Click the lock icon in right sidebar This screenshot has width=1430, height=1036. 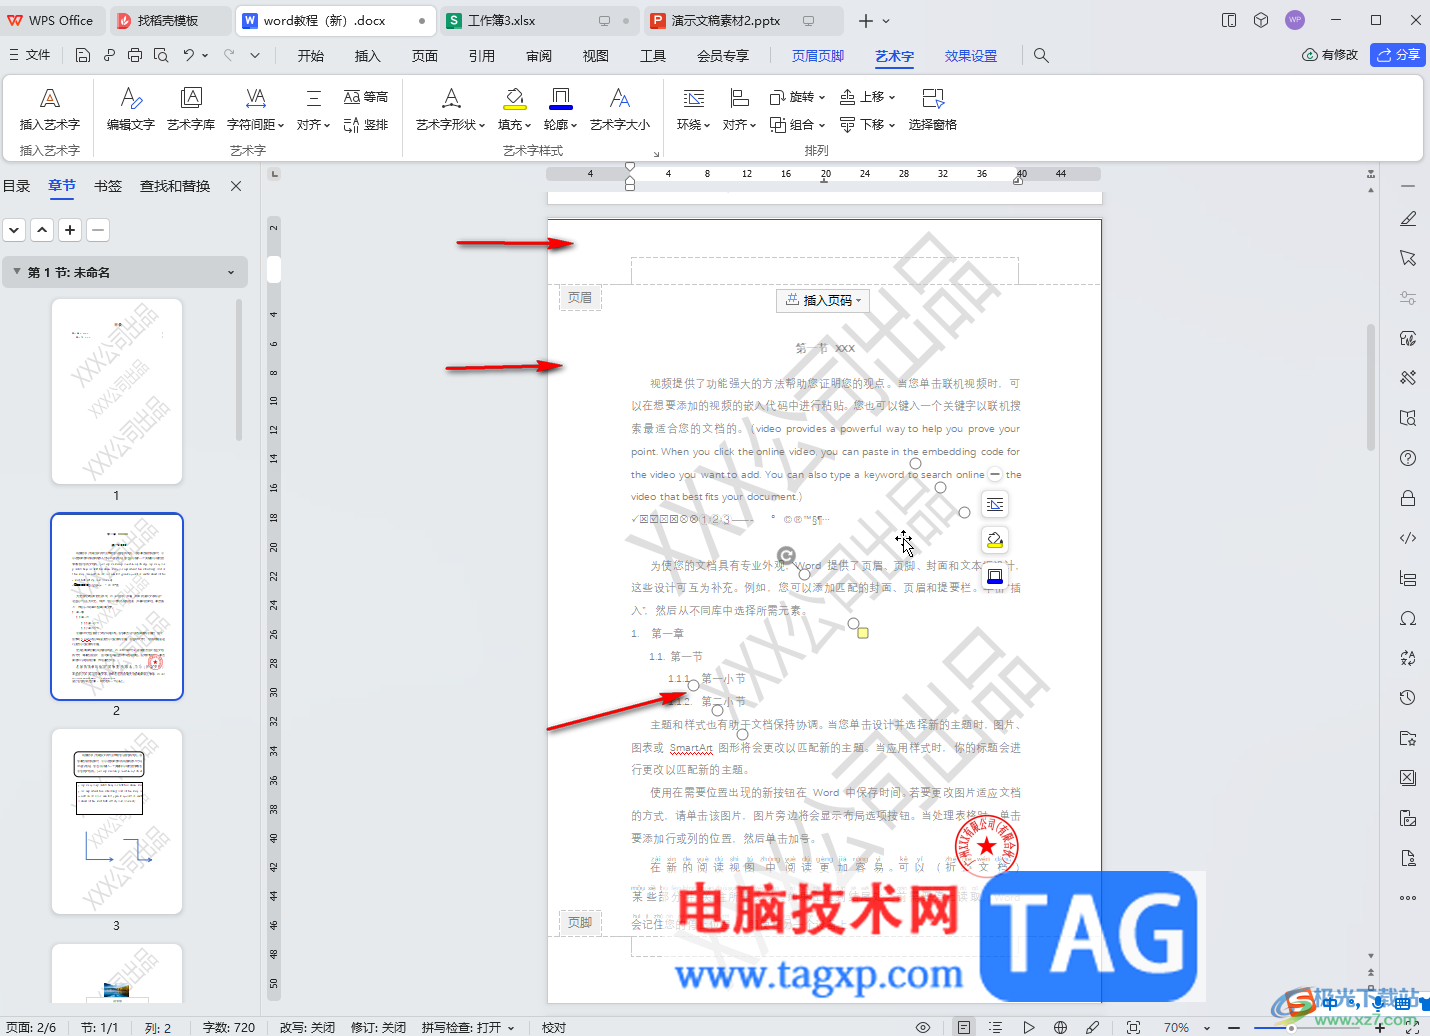pyautogui.click(x=1408, y=498)
